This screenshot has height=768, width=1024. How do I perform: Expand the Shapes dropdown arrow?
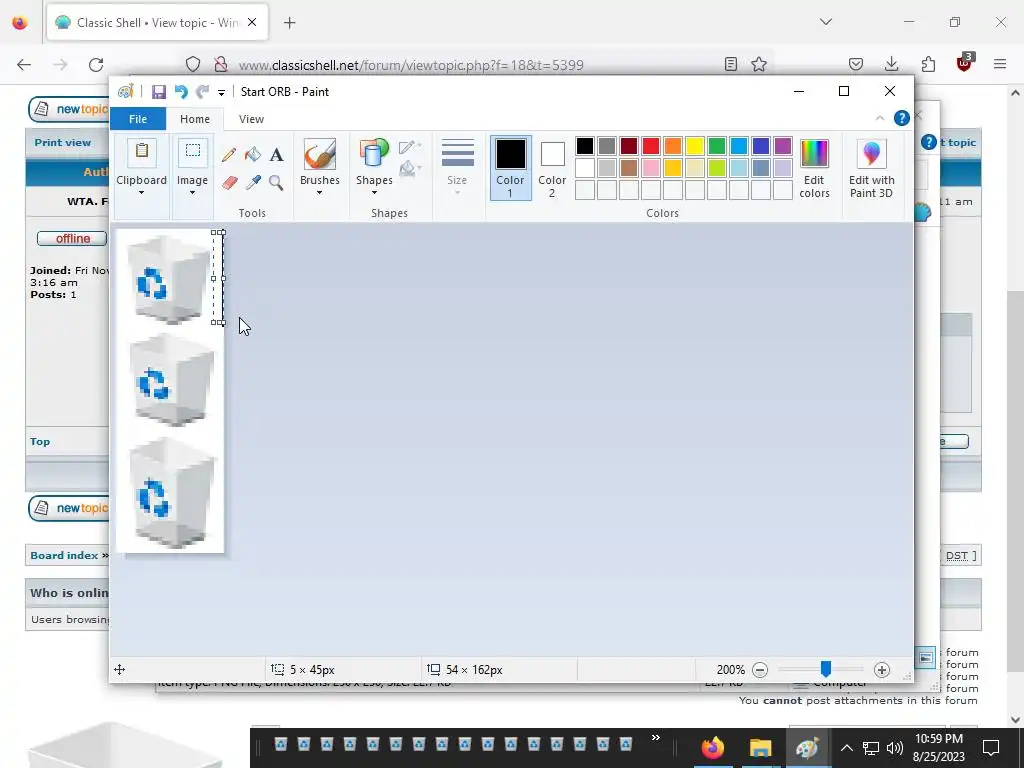374,193
